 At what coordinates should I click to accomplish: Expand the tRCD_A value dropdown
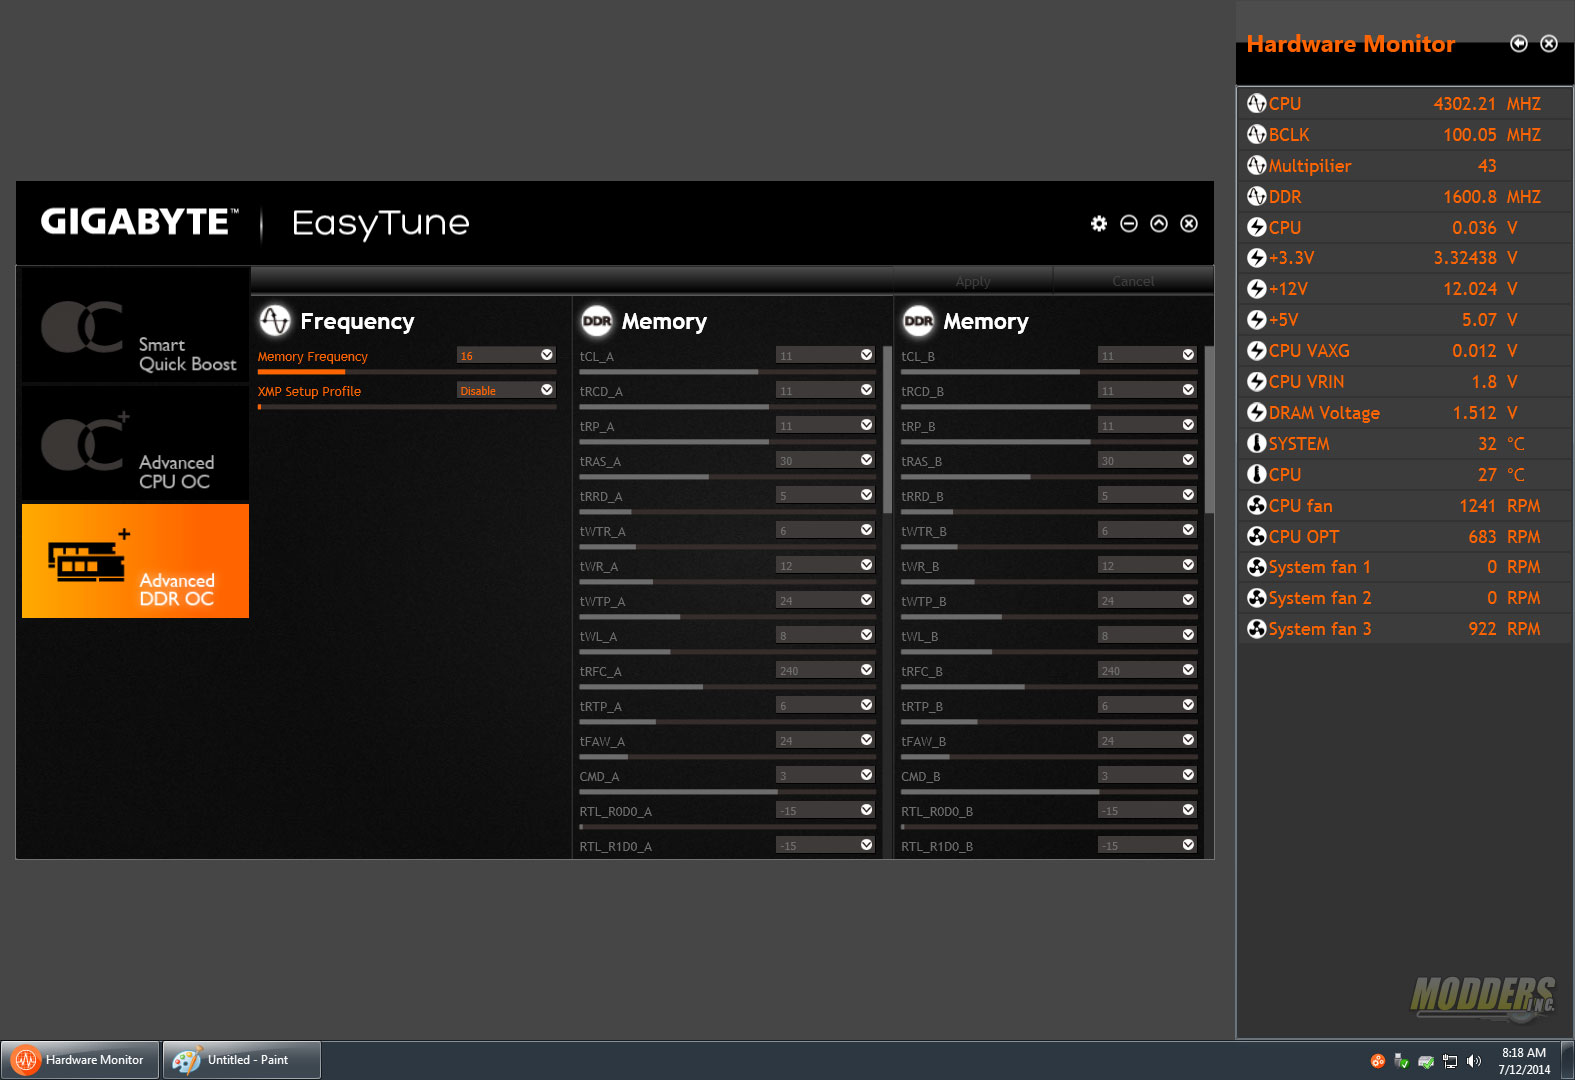click(826, 390)
